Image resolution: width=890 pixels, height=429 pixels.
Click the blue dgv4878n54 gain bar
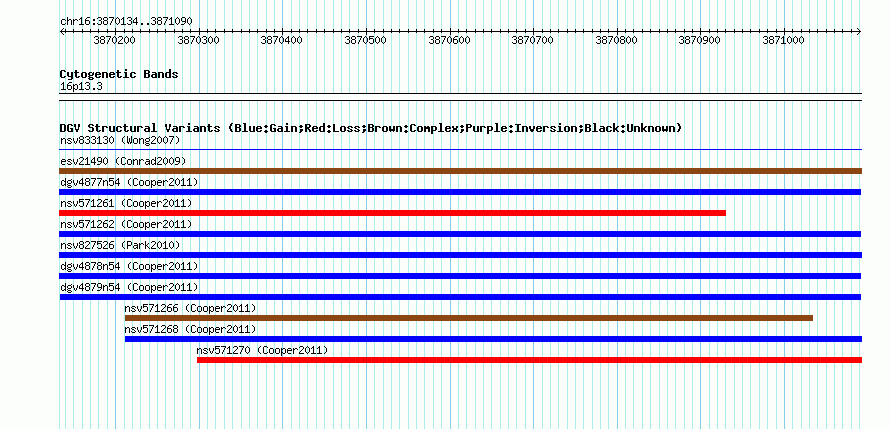coord(460,276)
